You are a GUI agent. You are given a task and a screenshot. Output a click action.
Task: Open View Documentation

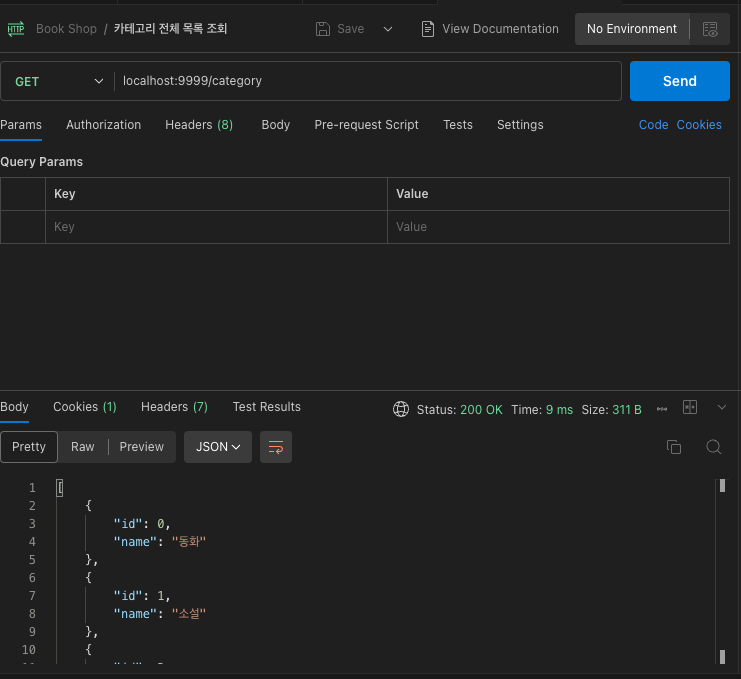(x=500, y=29)
